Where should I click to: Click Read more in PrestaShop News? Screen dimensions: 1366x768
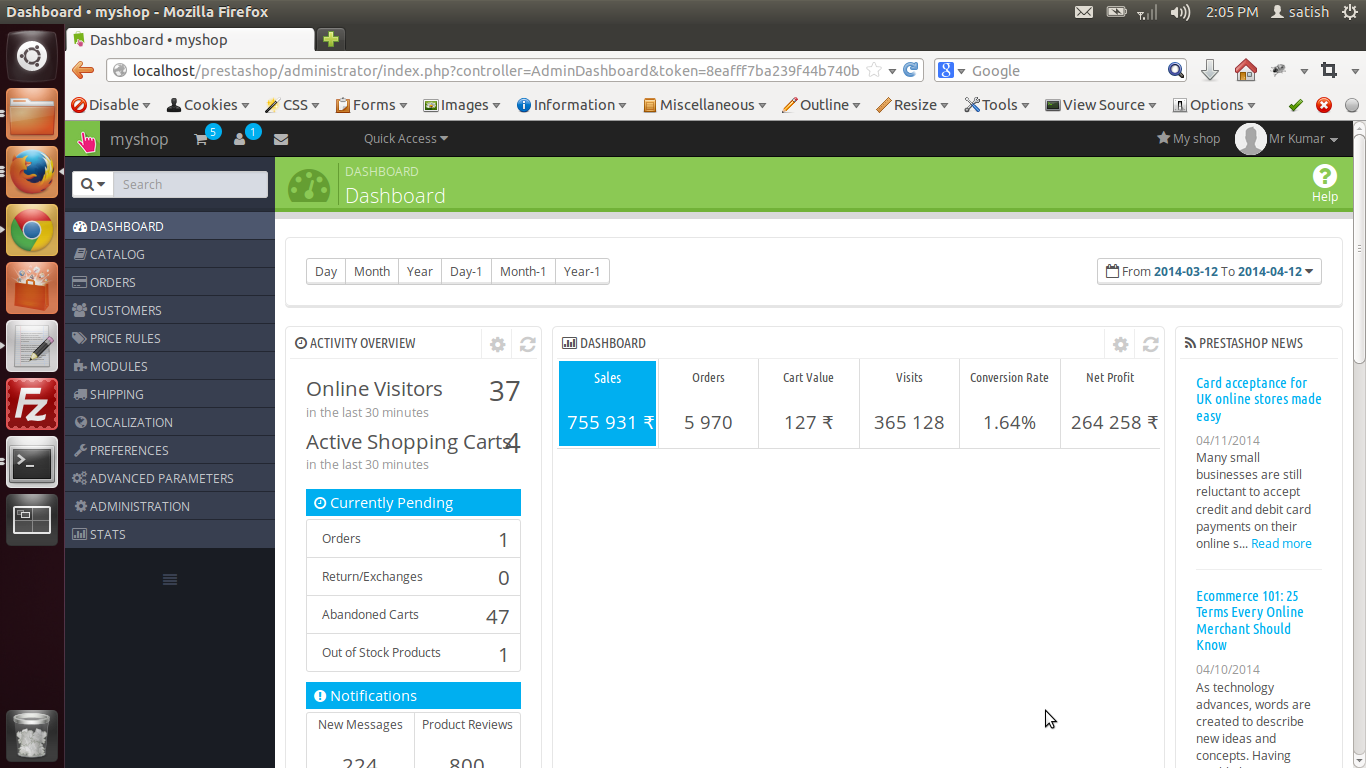1281,544
